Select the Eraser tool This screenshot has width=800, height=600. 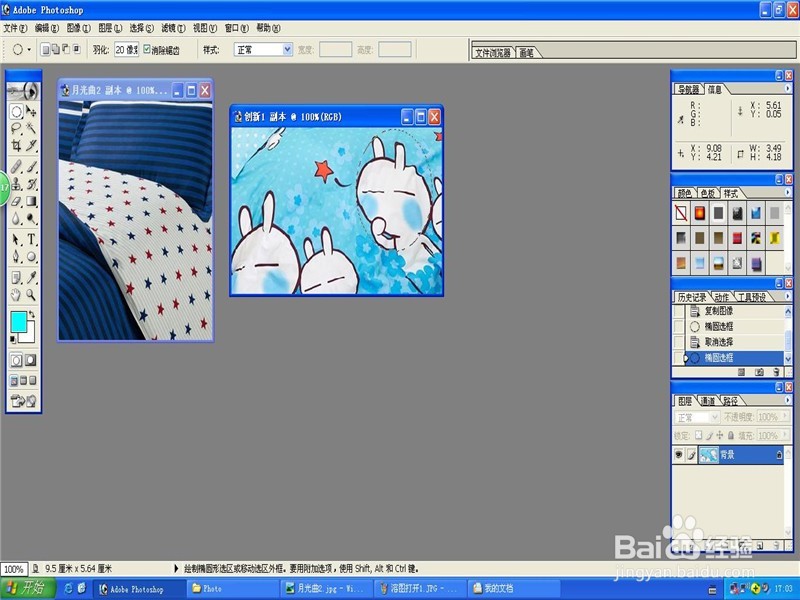point(16,202)
